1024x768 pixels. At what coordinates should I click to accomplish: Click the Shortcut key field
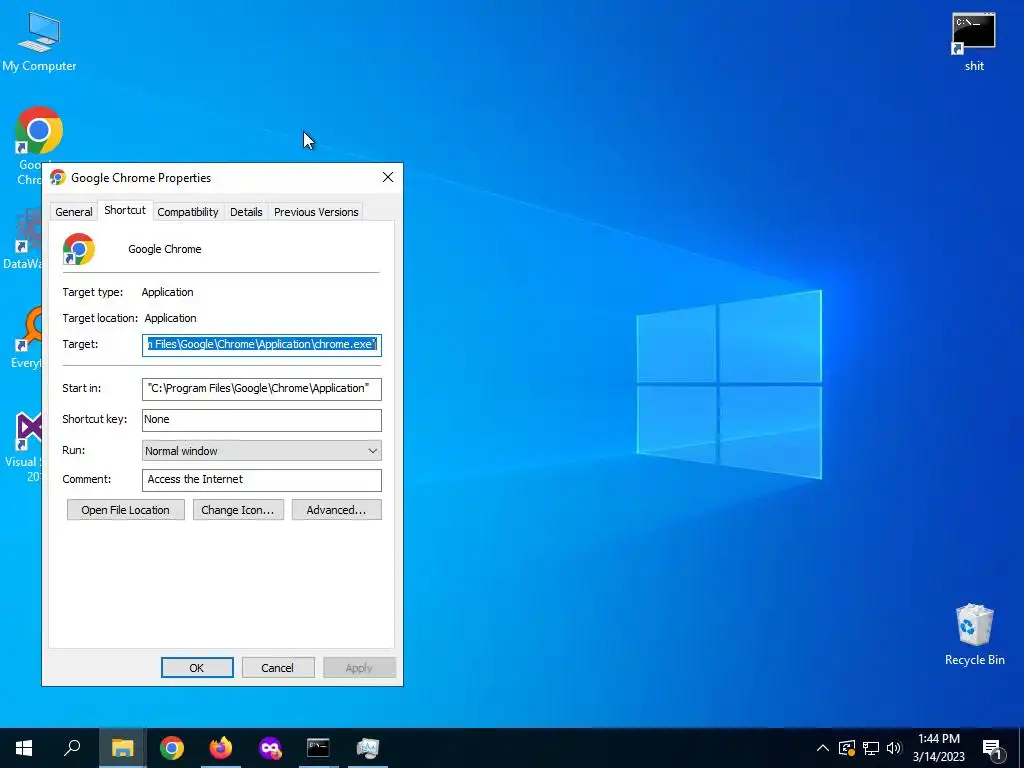click(261, 420)
